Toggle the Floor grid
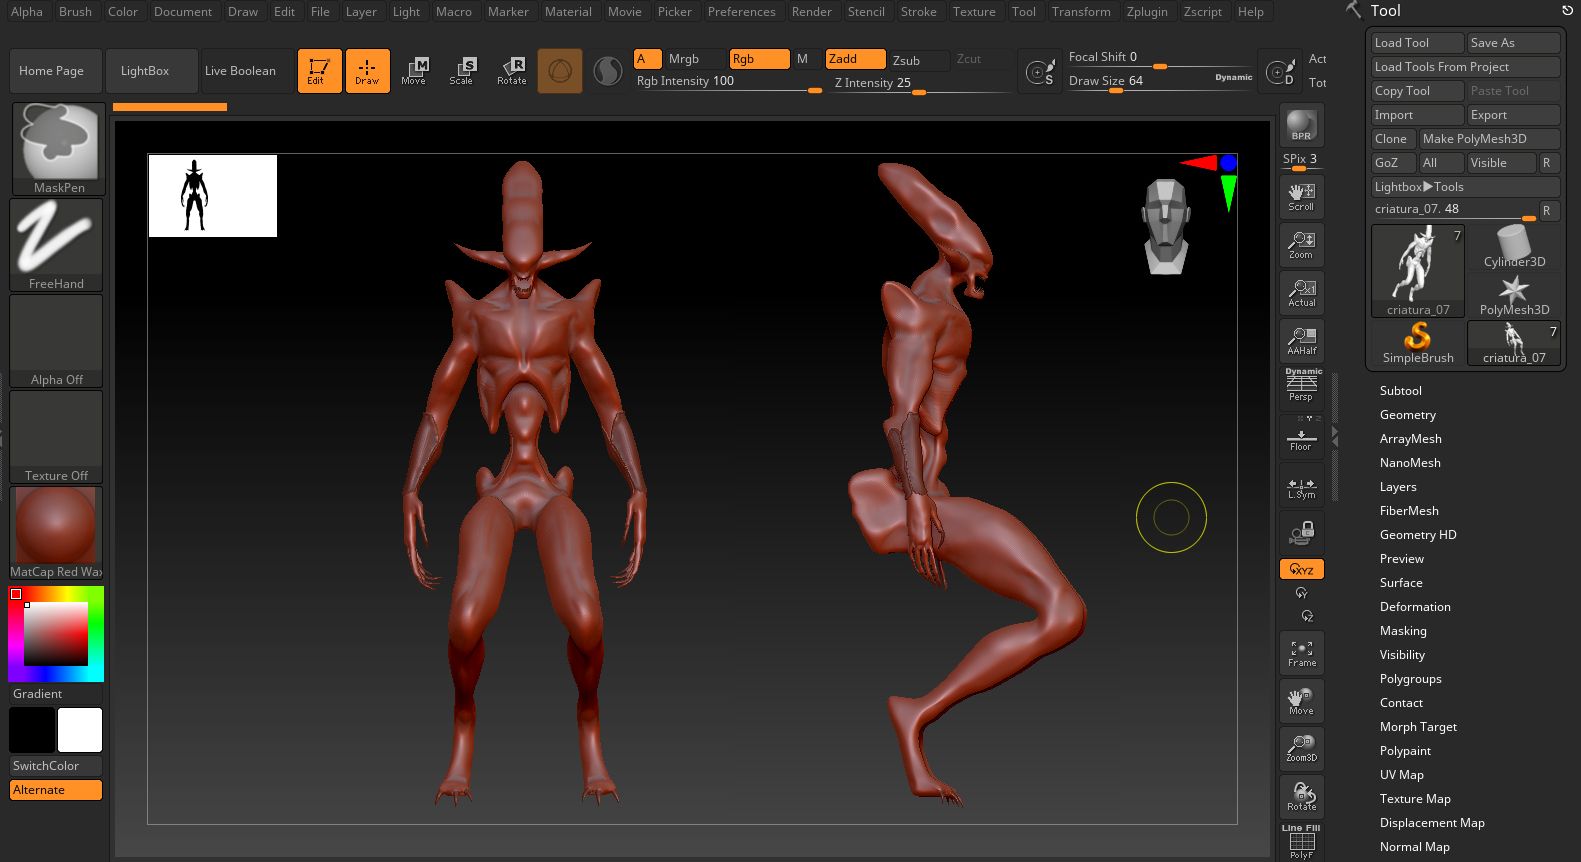This screenshot has height=862, width=1581. (x=1301, y=438)
